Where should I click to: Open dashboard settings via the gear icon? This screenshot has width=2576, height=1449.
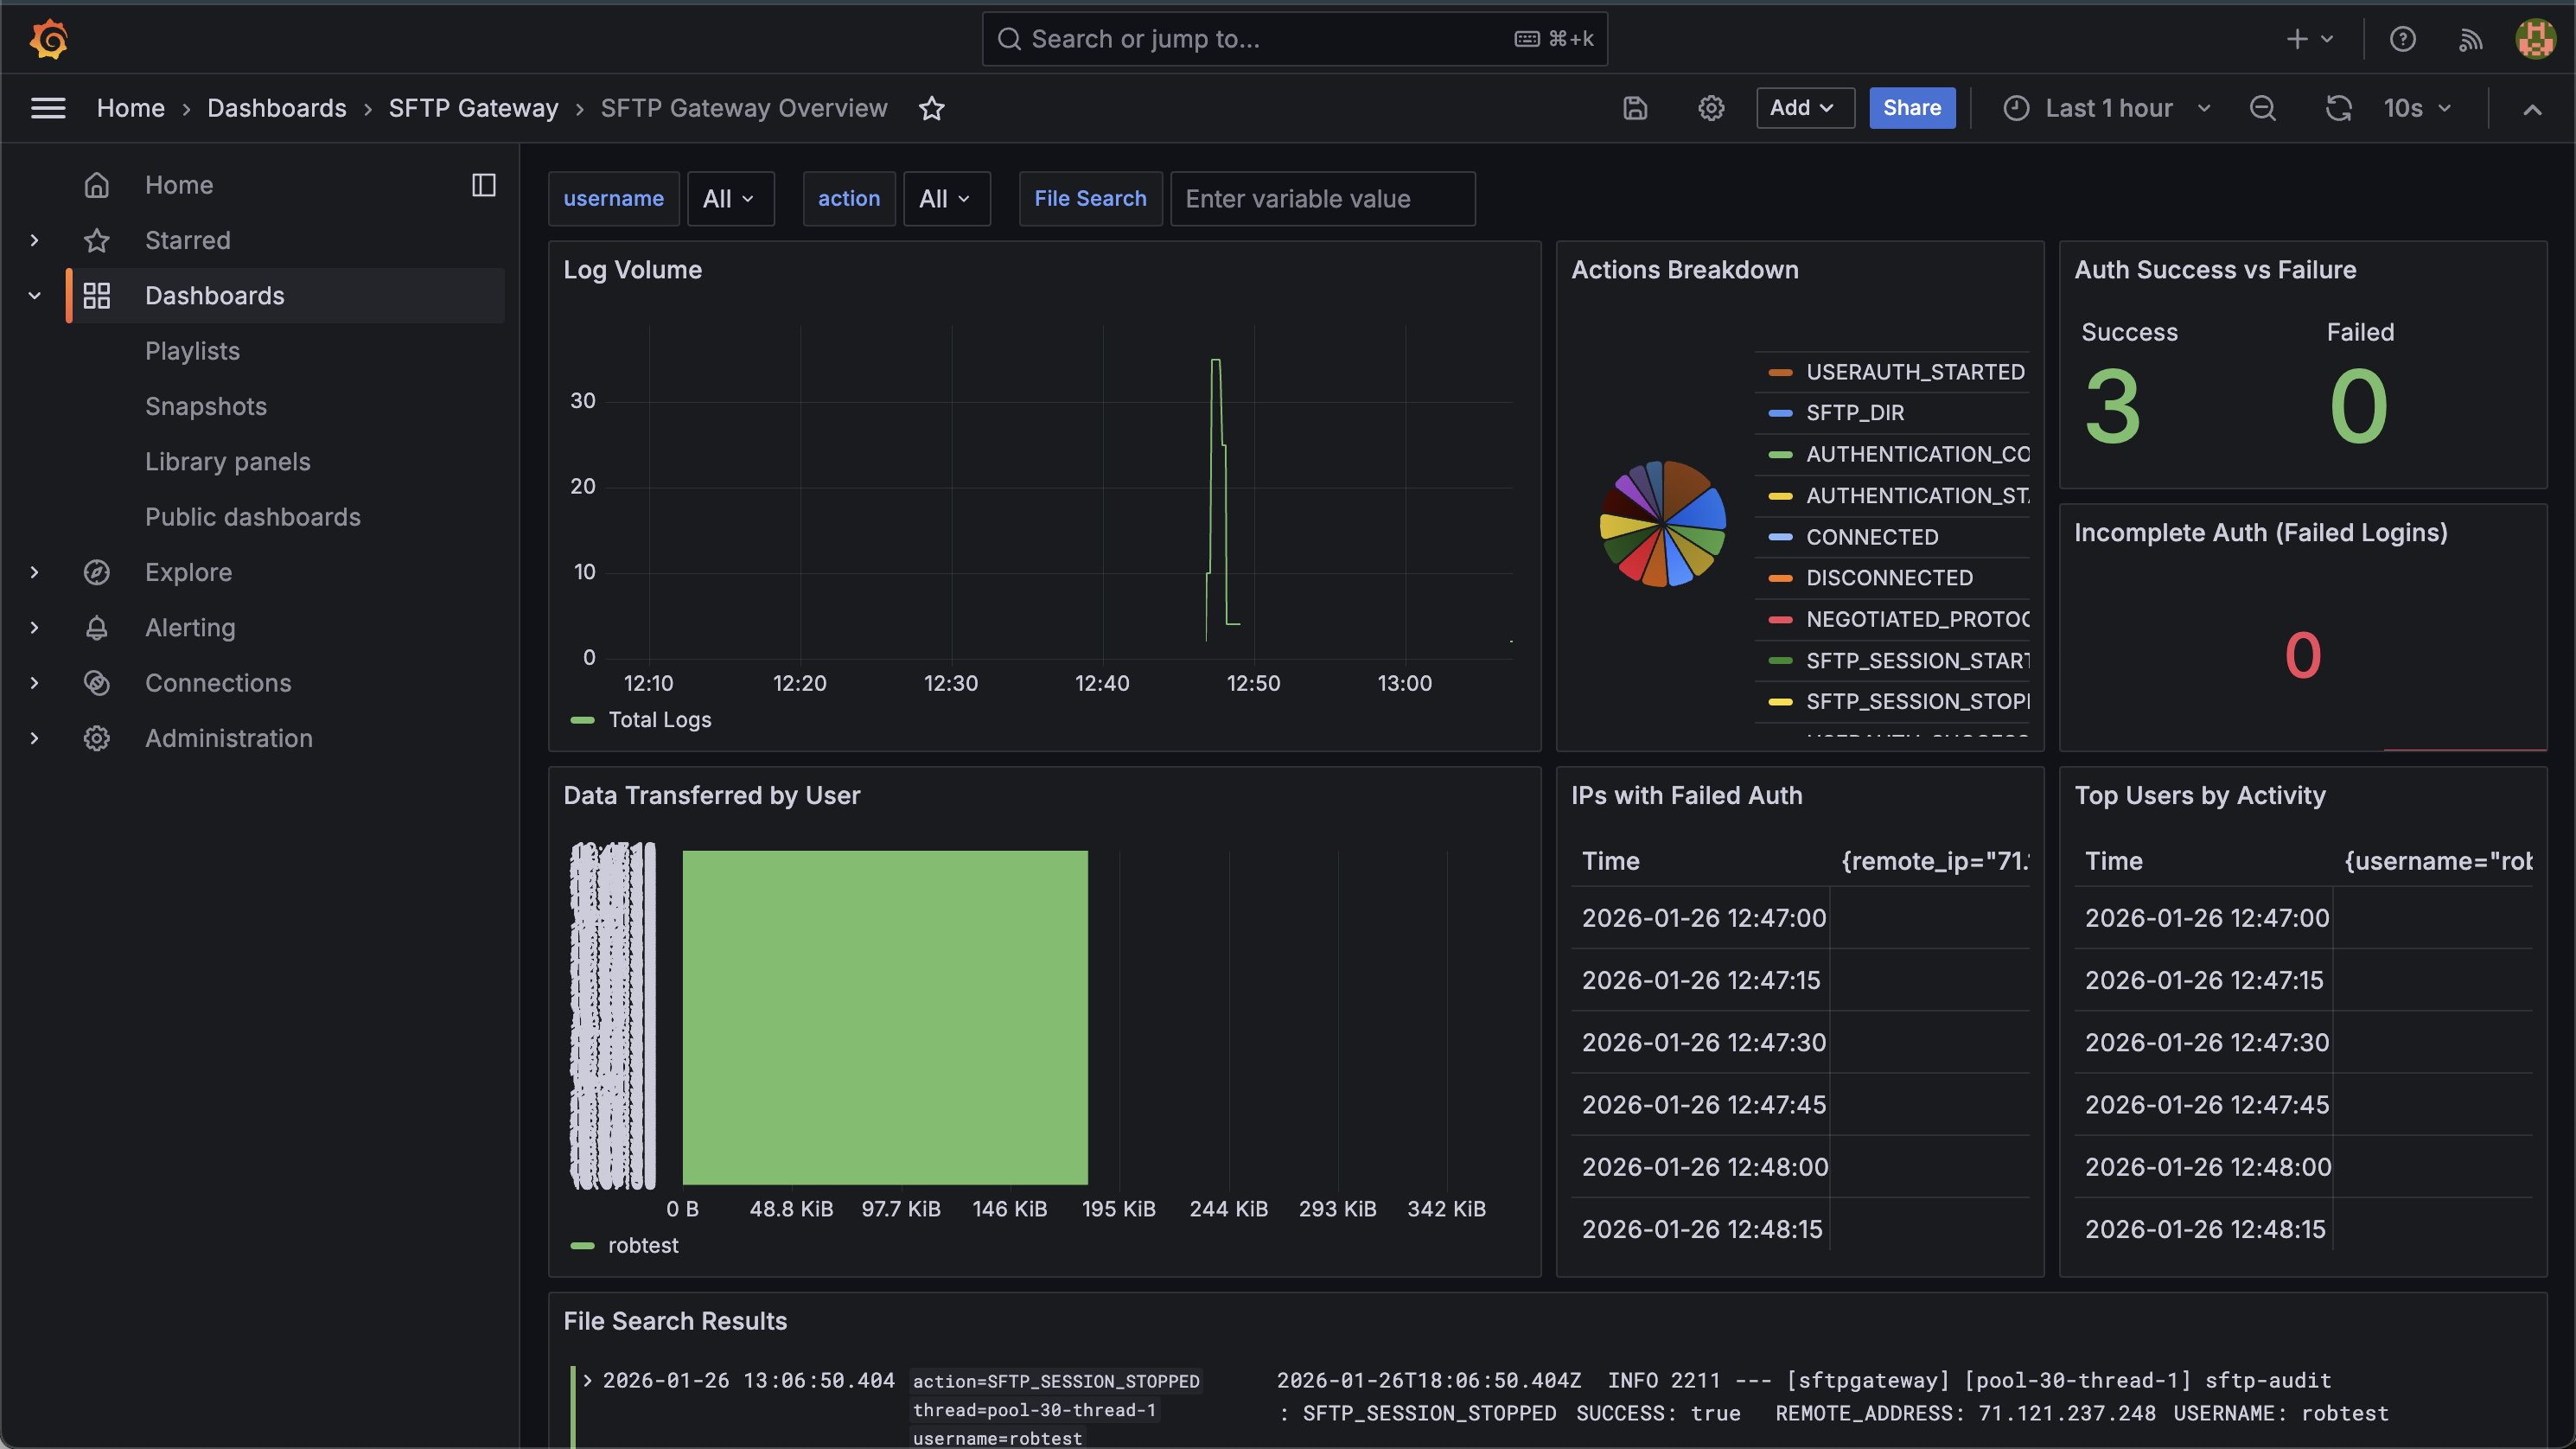click(x=1711, y=108)
